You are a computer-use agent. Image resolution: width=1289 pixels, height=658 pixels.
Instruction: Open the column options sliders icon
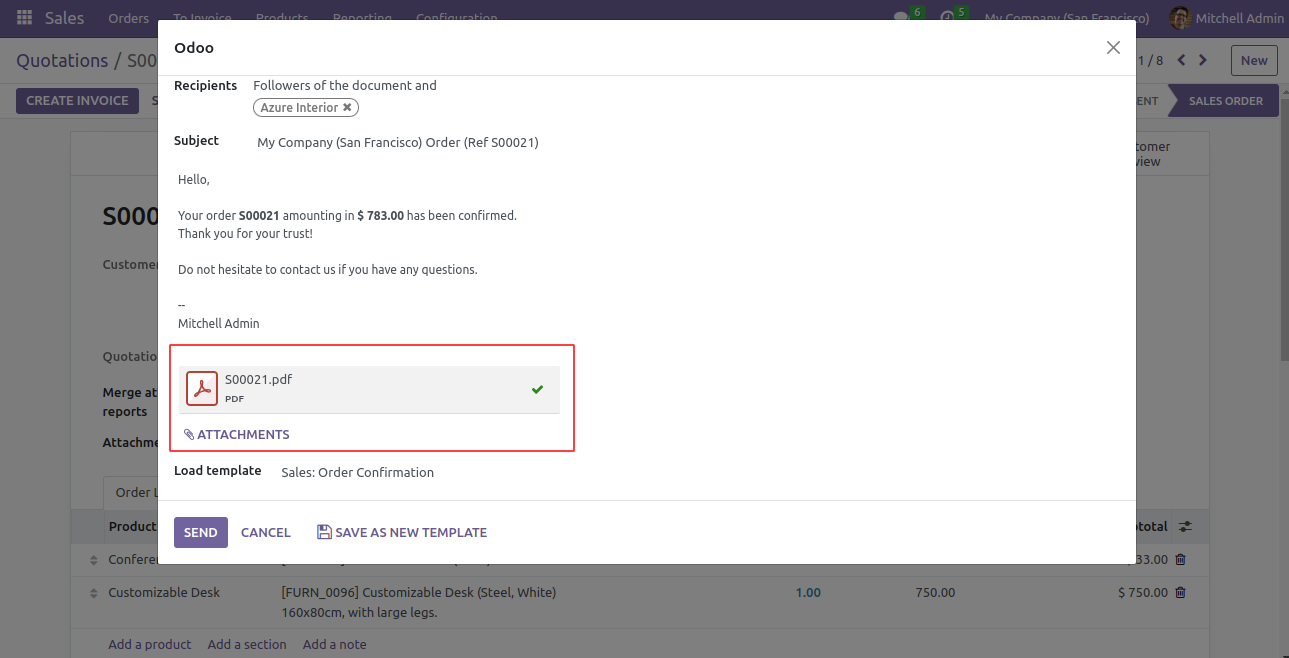(x=1185, y=526)
